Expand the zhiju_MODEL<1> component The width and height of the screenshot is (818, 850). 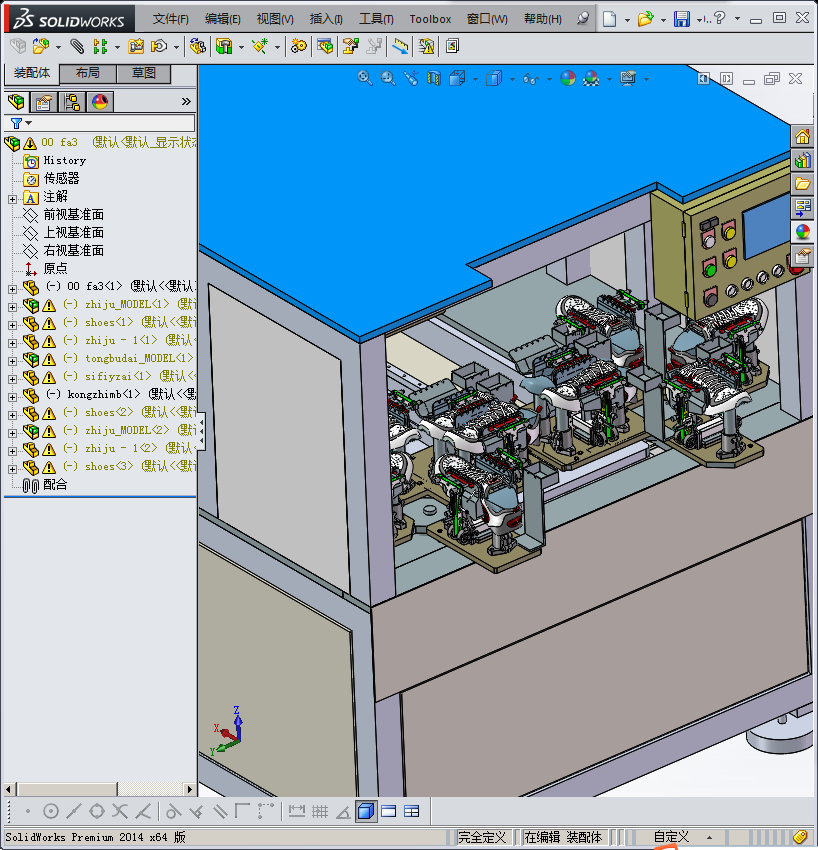pyautogui.click(x=12, y=307)
